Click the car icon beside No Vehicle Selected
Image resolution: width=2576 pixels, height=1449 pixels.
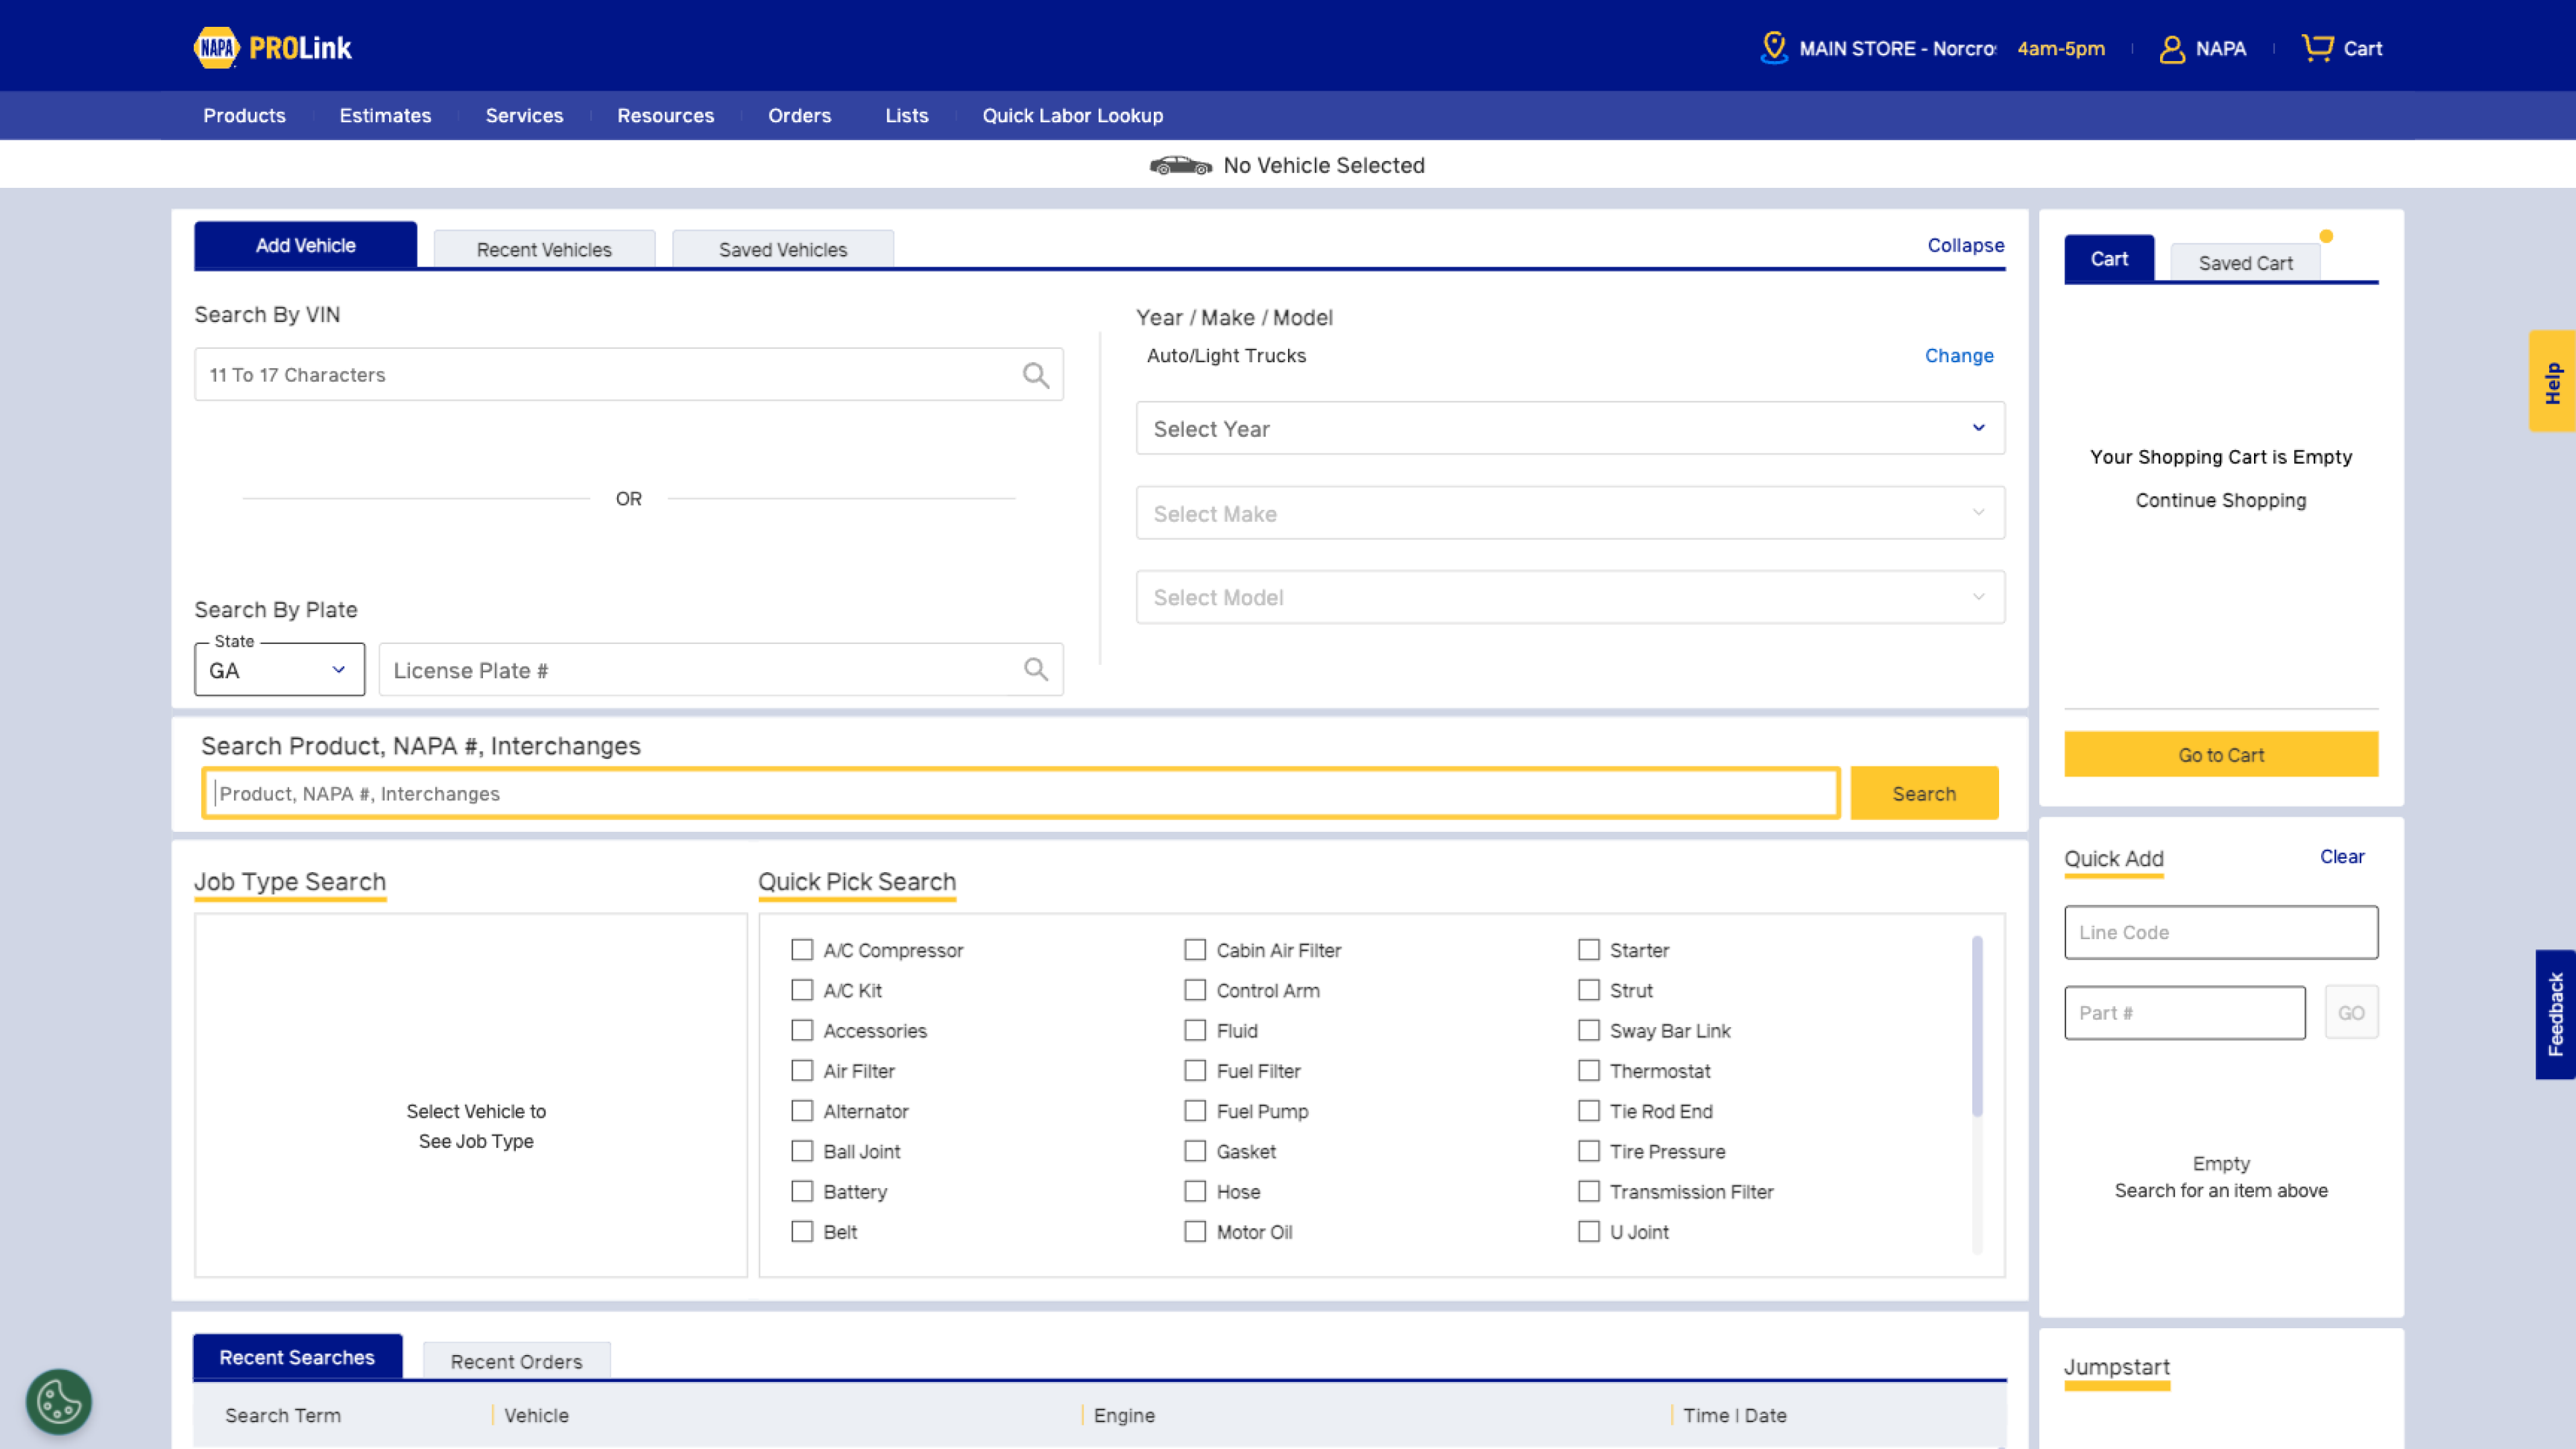pyautogui.click(x=1180, y=166)
